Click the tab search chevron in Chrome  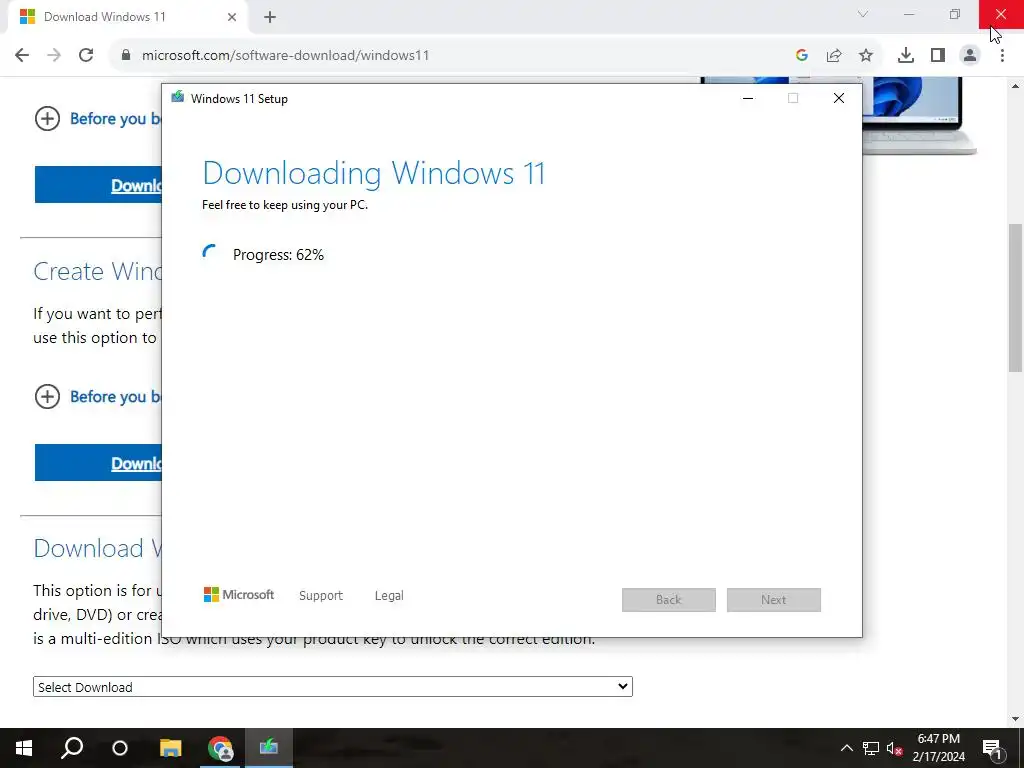863,14
